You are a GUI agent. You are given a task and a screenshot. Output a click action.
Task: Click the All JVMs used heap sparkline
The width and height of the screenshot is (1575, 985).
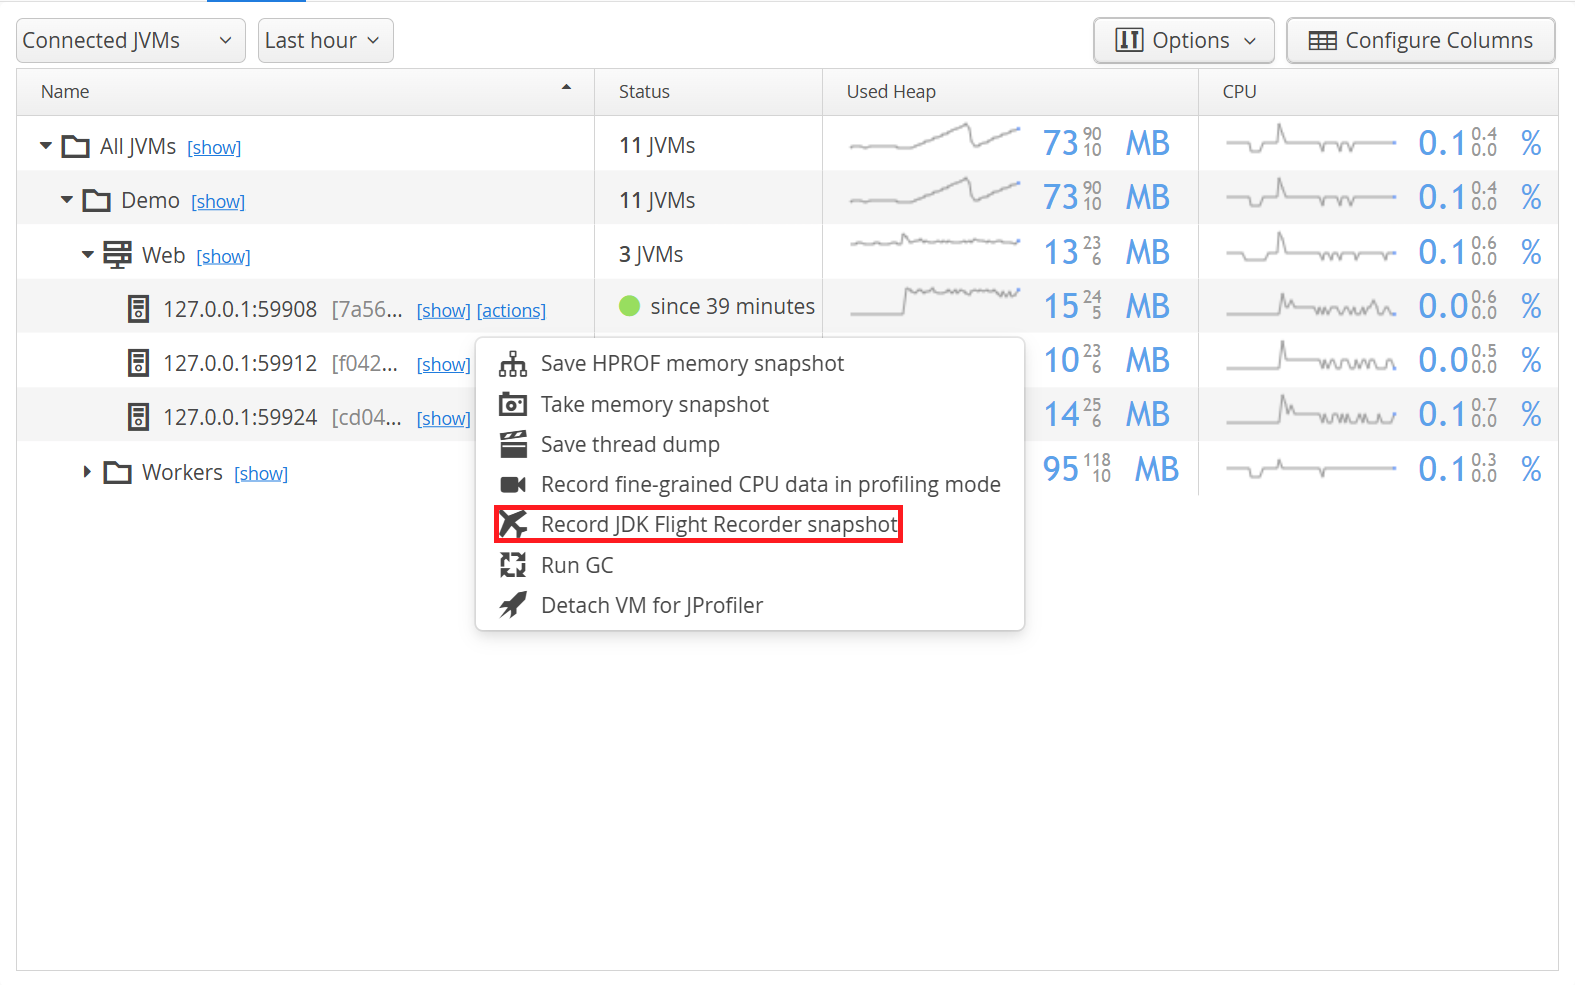(x=935, y=138)
